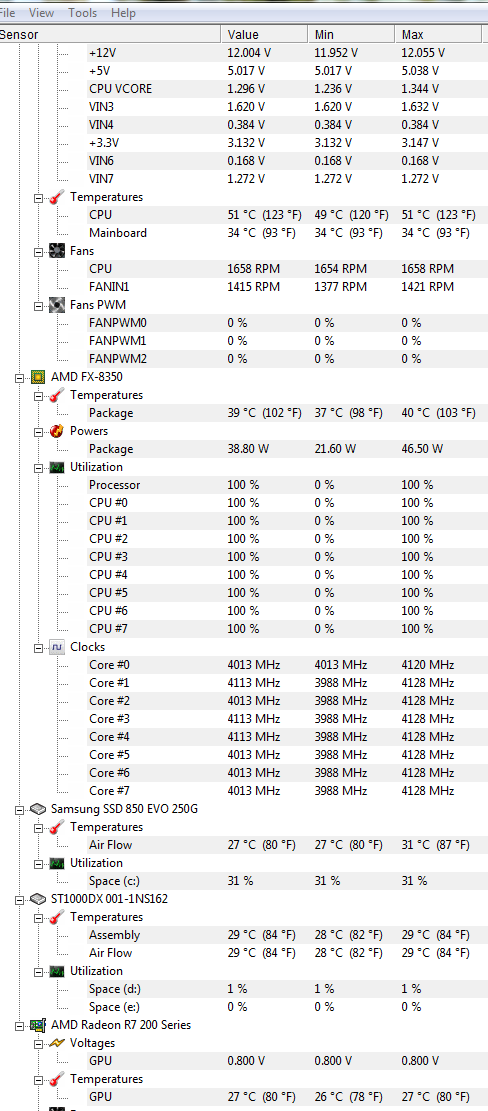This screenshot has width=488, height=1111.
Task: Open the Tools menu
Action: [x=83, y=13]
